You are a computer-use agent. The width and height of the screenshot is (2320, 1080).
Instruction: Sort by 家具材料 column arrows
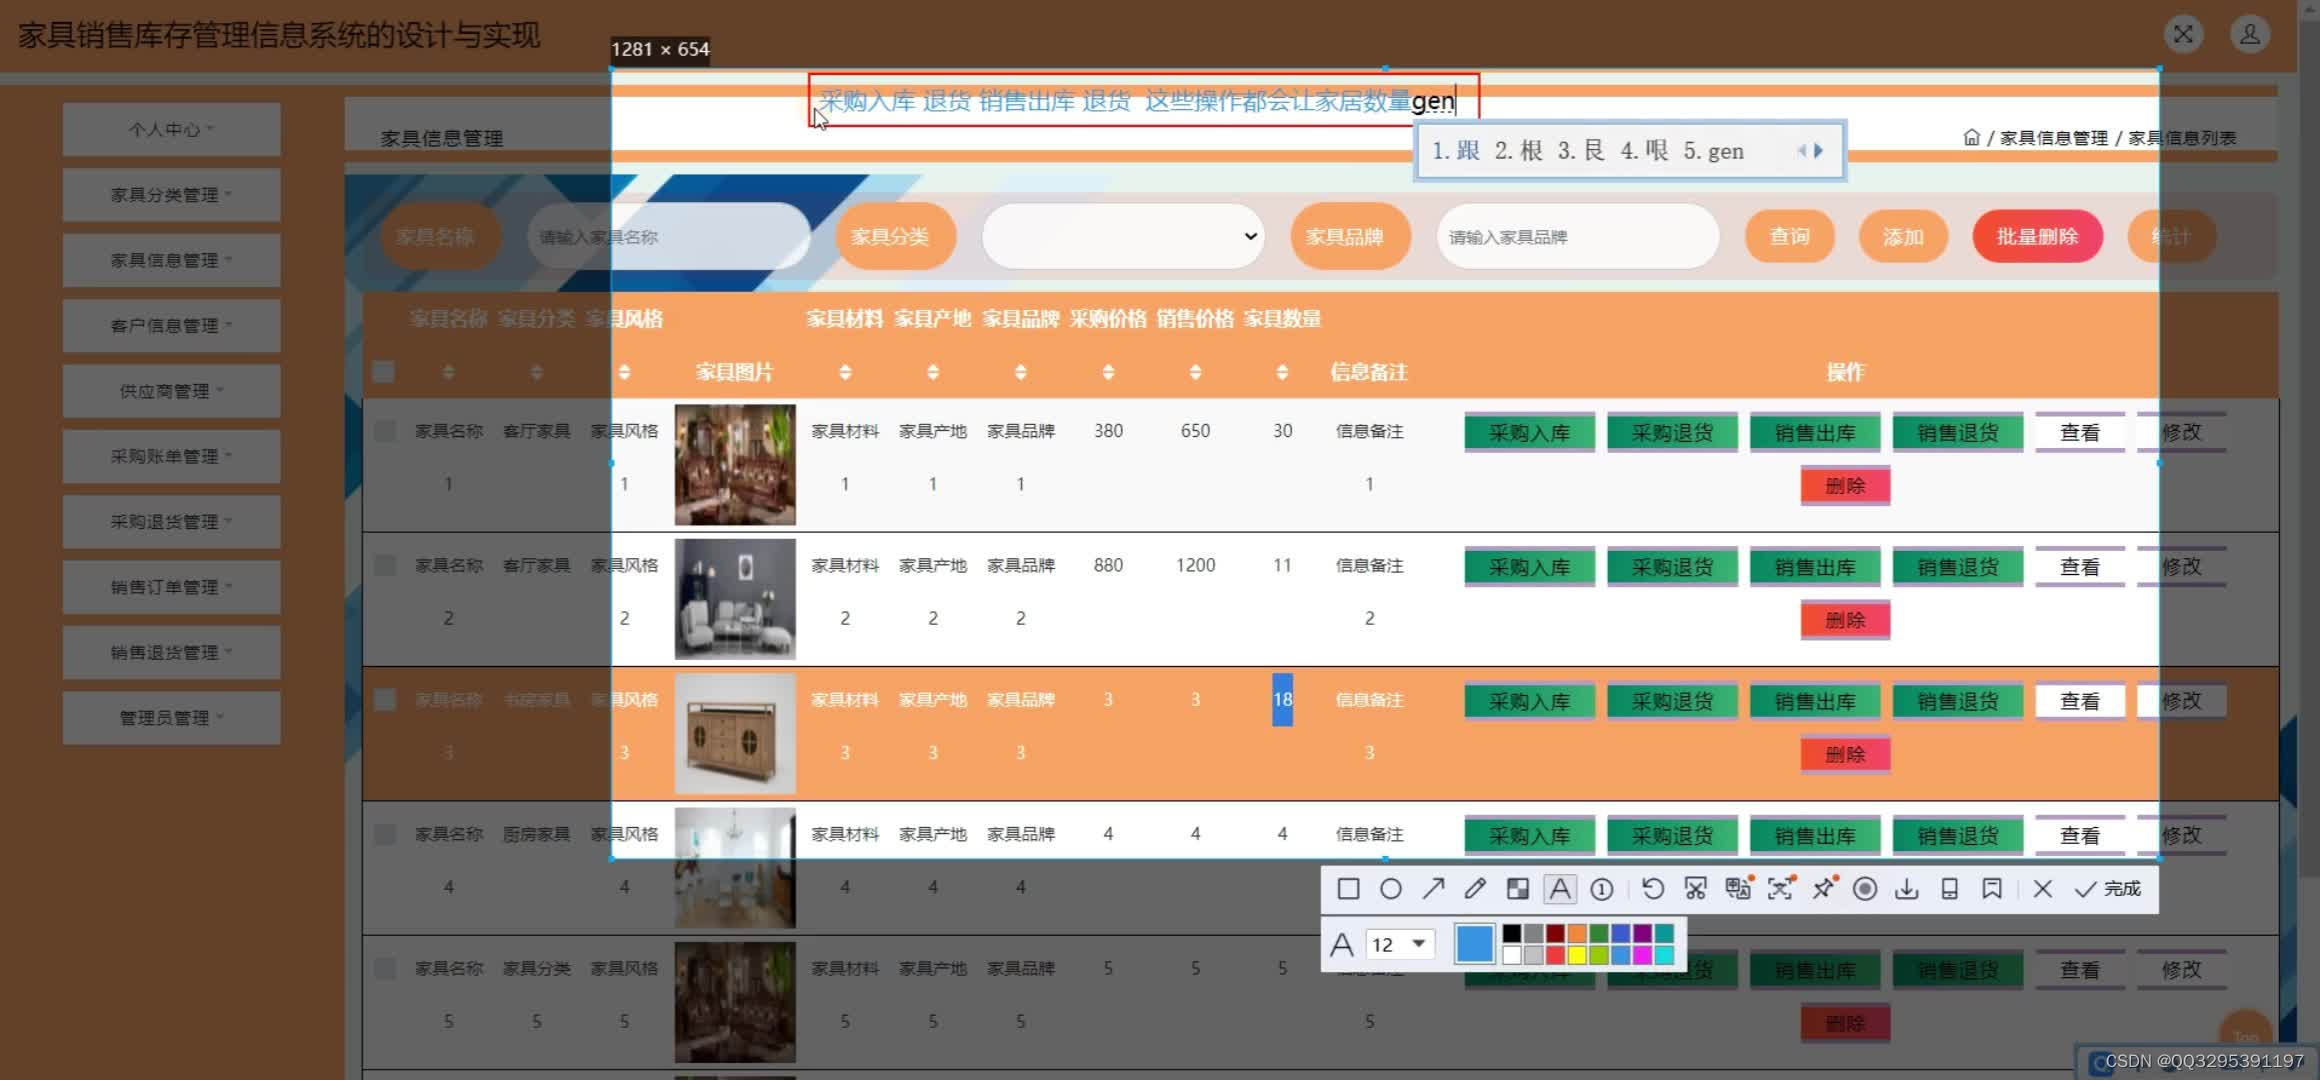pos(845,372)
